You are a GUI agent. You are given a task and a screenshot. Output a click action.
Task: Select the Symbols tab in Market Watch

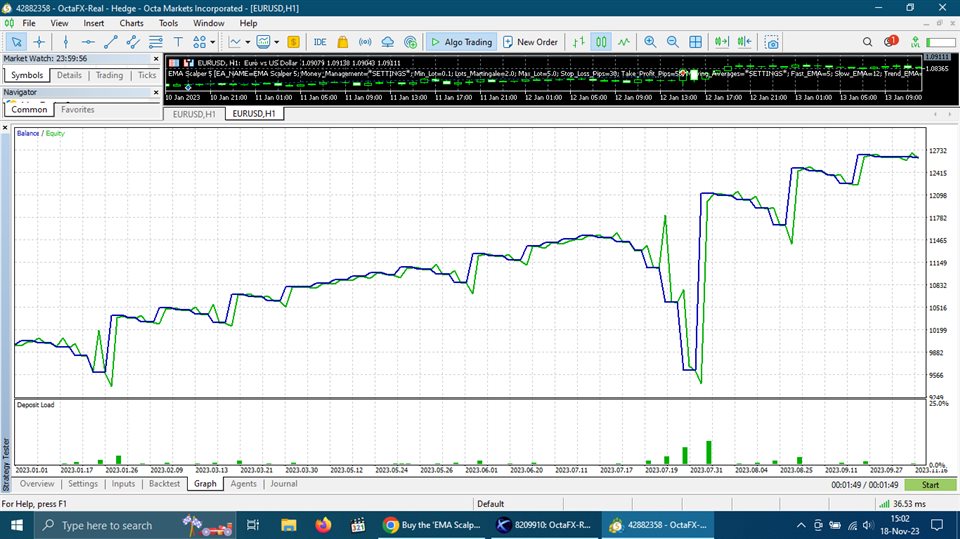pos(27,75)
